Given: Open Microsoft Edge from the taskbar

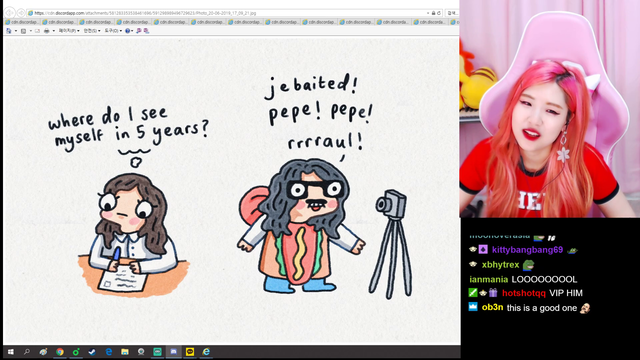Looking at the screenshot, I should tap(109, 351).
